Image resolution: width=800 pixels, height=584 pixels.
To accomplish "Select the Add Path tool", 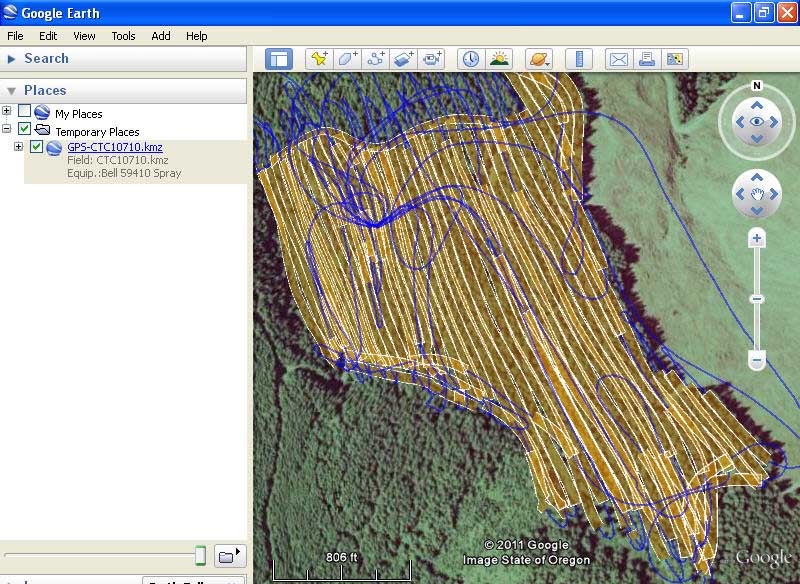I will pos(376,59).
